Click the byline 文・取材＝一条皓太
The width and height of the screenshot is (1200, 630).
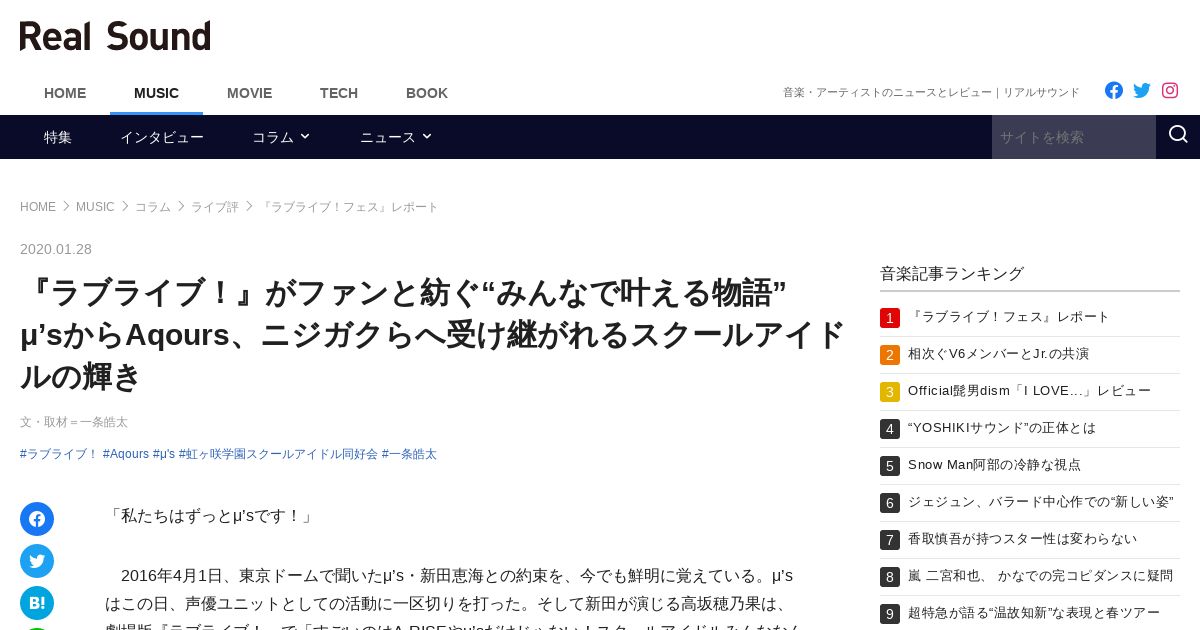pos(74,422)
